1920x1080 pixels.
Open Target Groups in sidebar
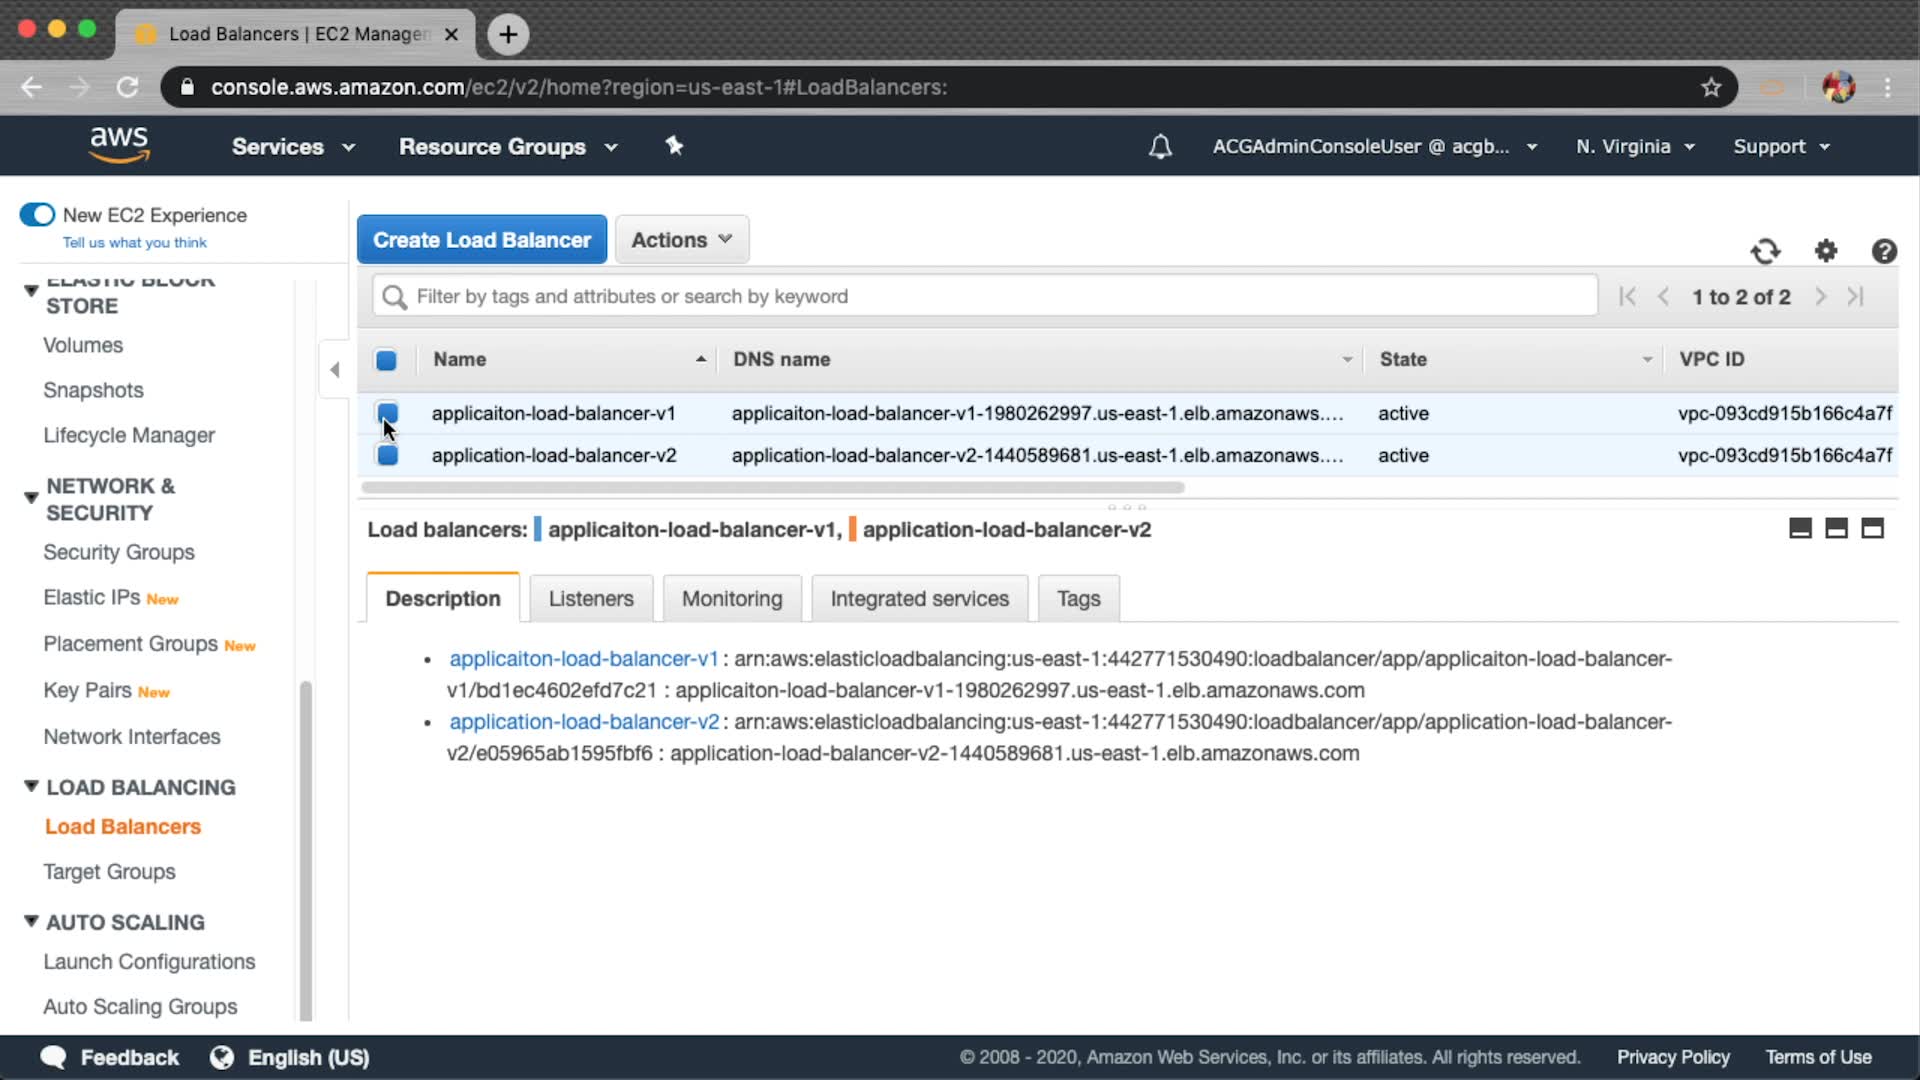point(109,872)
